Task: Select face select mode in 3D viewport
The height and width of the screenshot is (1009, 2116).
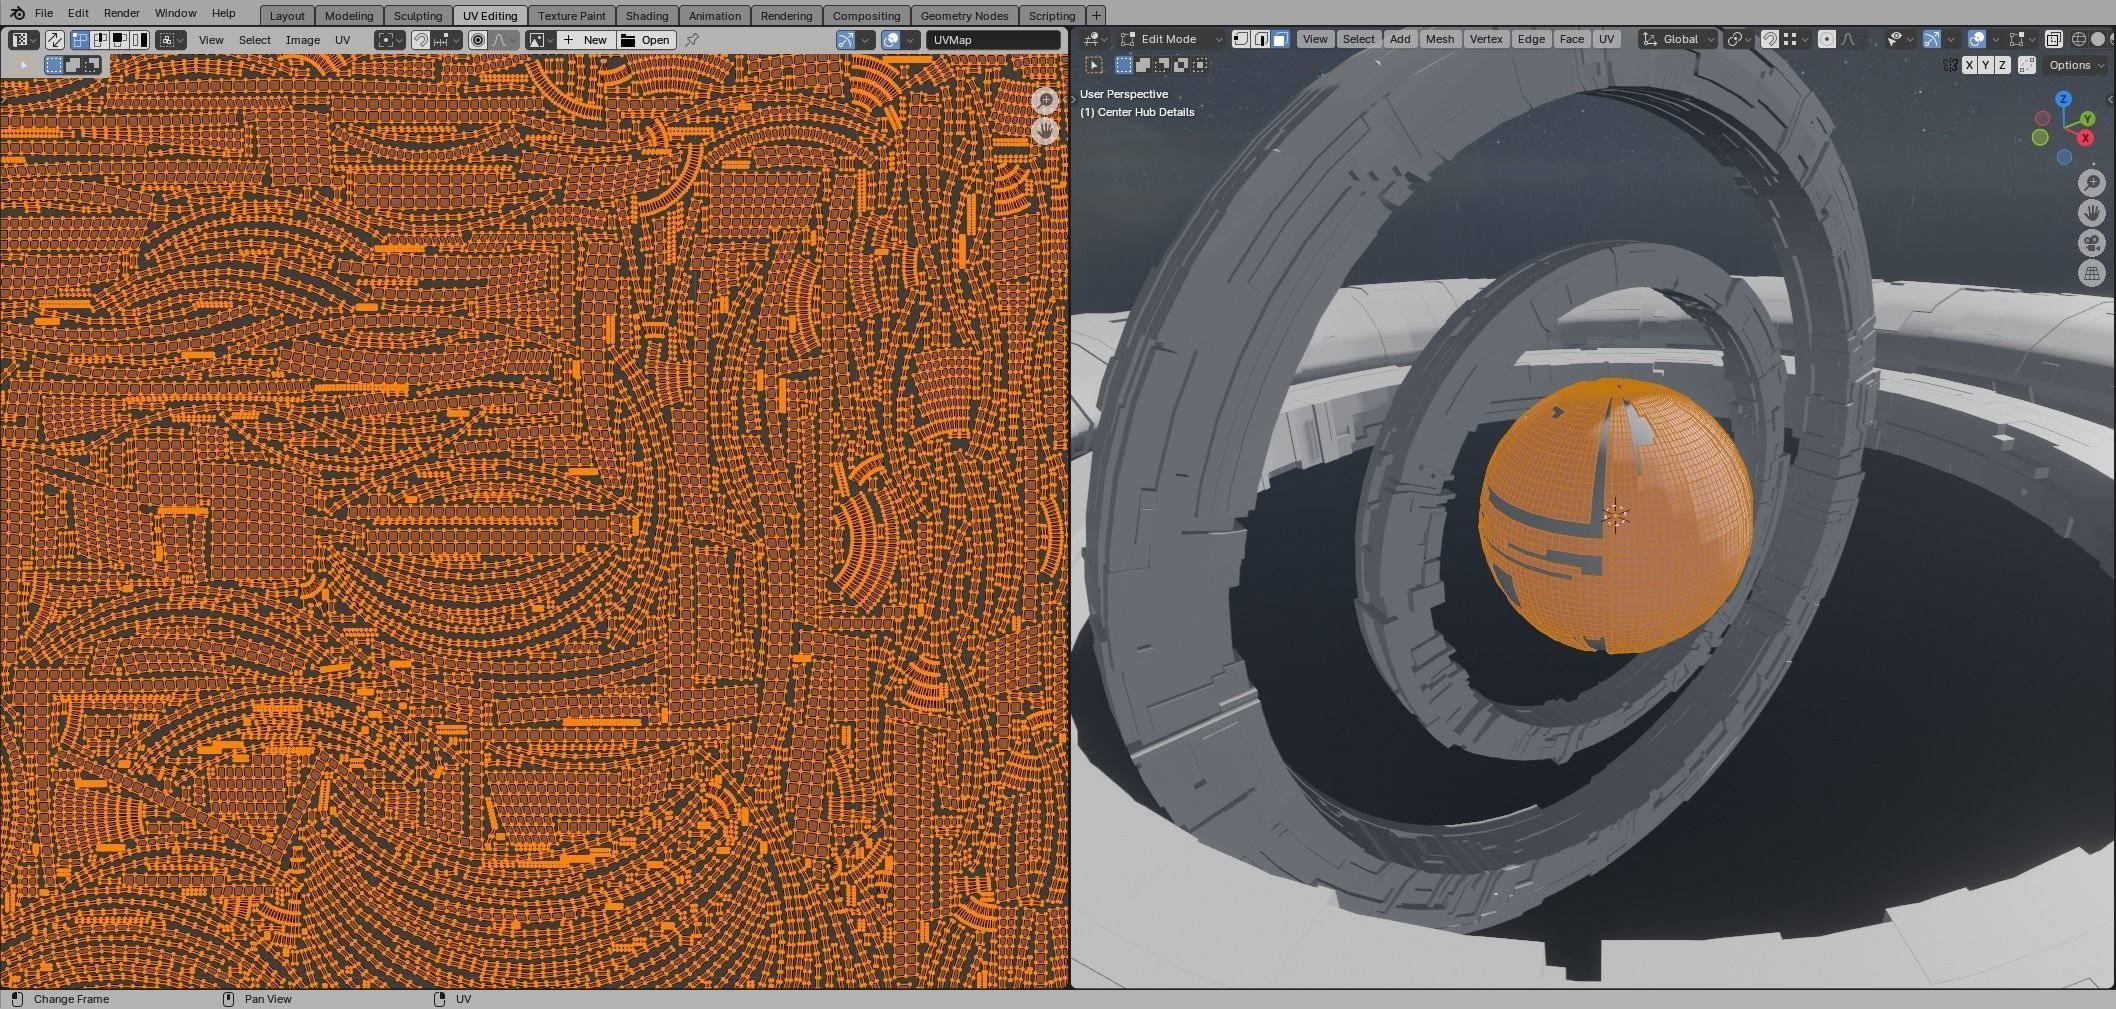Action: (1281, 39)
